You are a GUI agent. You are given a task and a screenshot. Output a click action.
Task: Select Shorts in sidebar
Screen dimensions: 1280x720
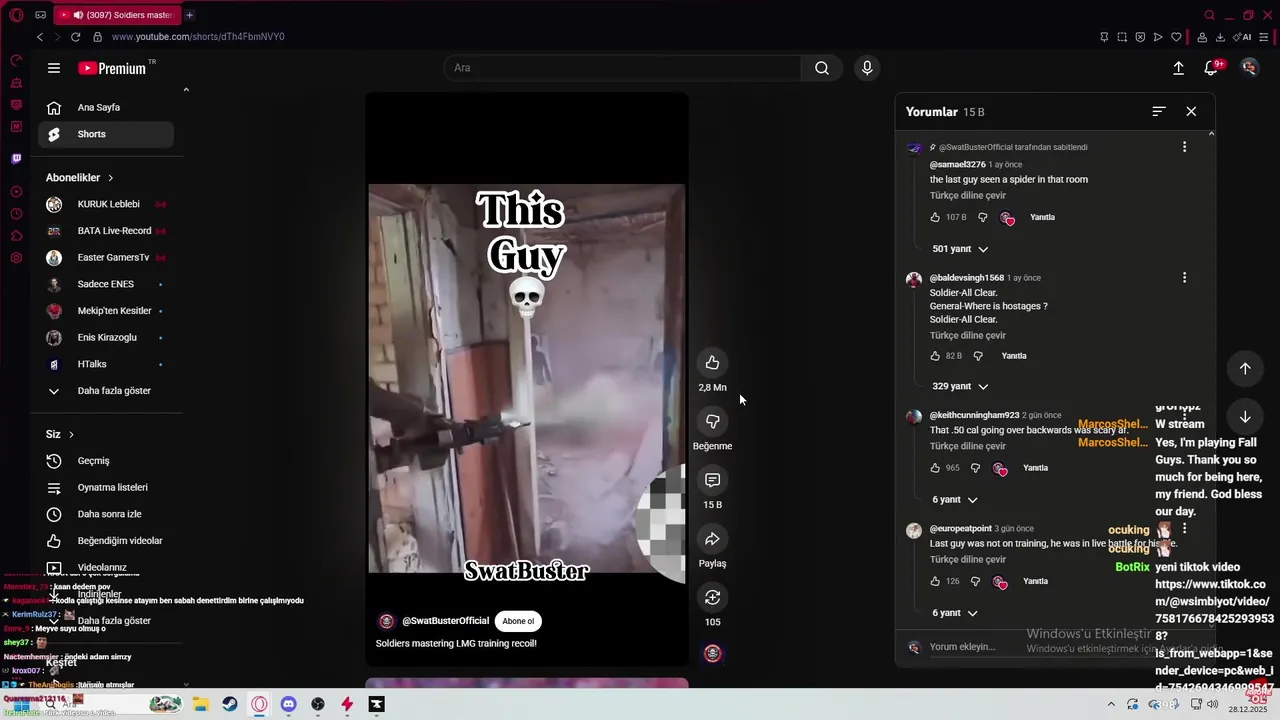coord(105,134)
